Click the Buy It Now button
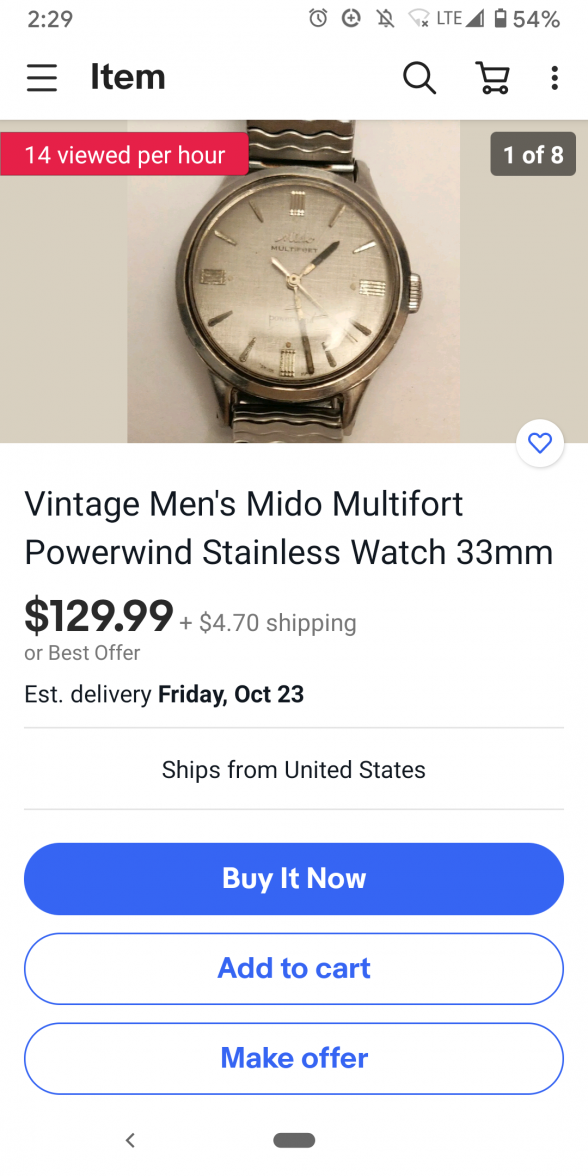The height and width of the screenshot is (1176, 588). (x=294, y=878)
